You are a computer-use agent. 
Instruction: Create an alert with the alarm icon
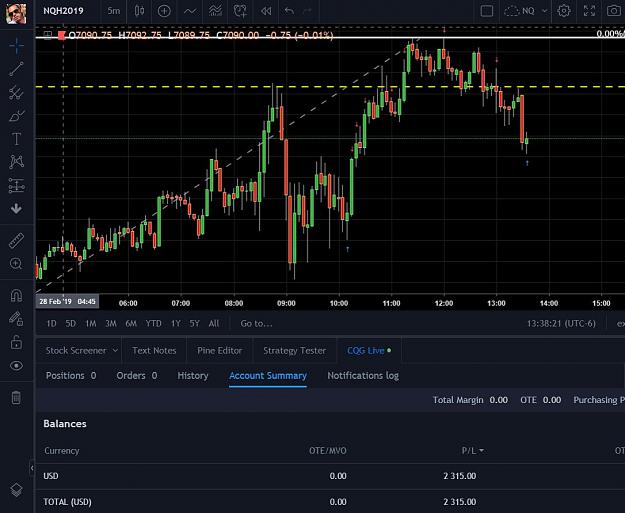tap(240, 11)
